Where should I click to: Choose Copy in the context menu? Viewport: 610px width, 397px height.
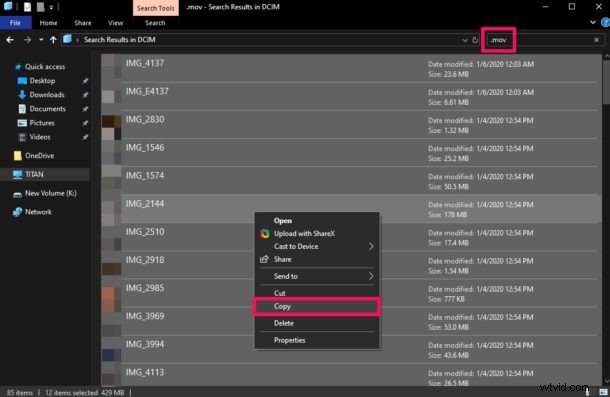[x=317, y=306]
